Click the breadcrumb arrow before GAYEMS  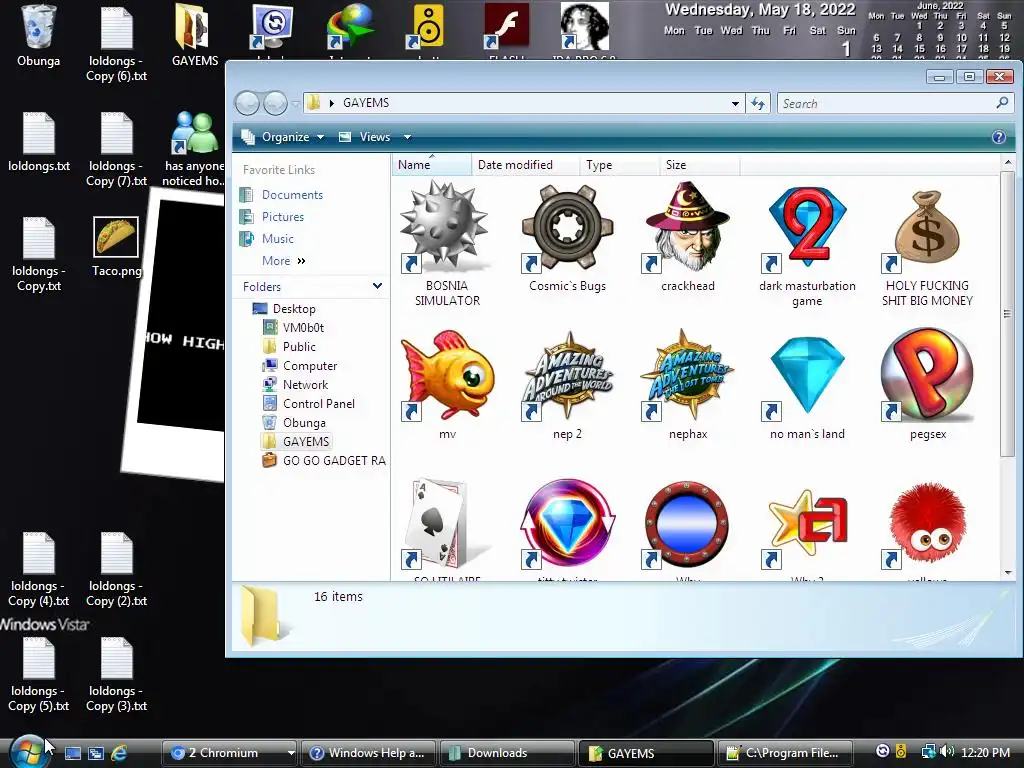pos(332,103)
